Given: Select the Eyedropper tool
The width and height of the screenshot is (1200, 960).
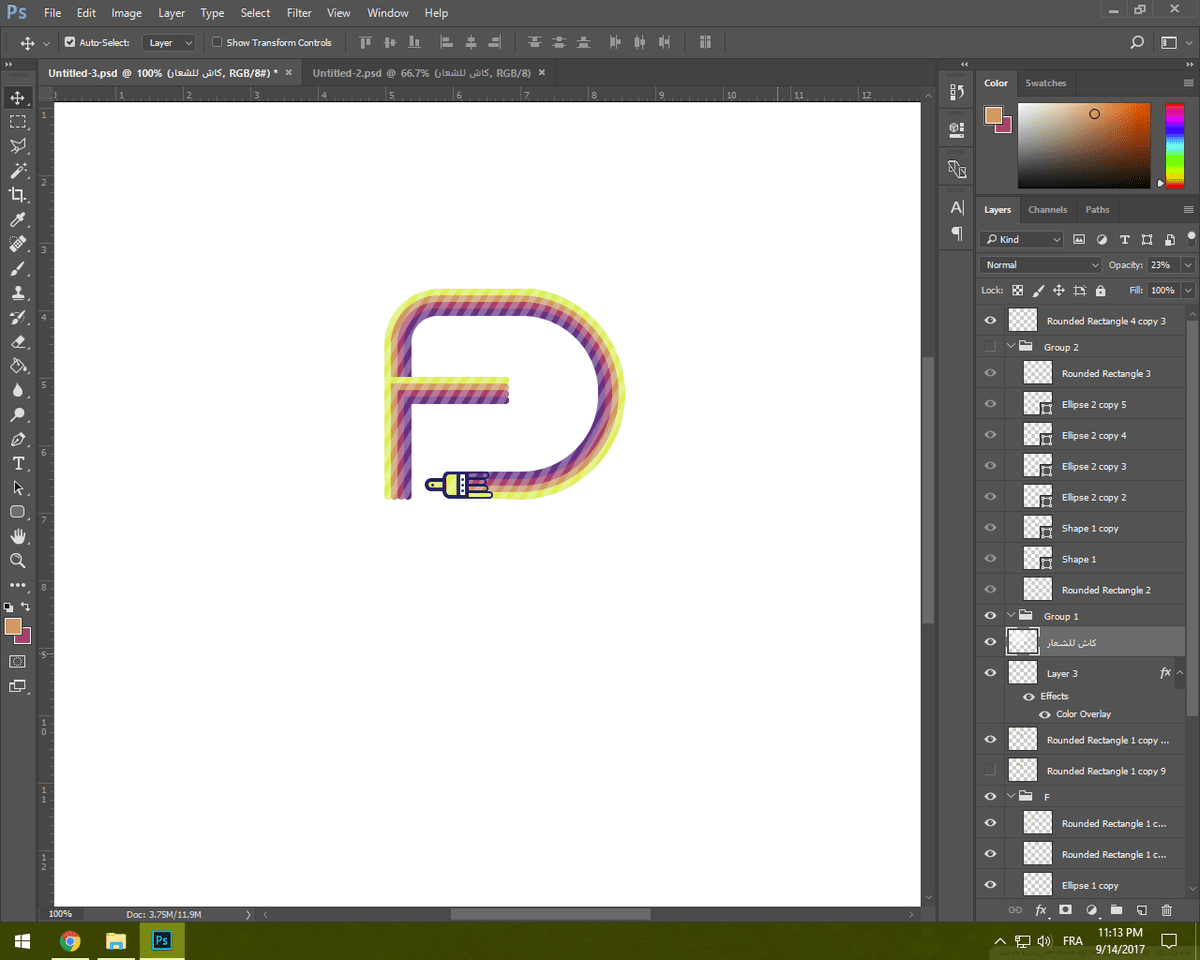Looking at the screenshot, I should point(17,220).
